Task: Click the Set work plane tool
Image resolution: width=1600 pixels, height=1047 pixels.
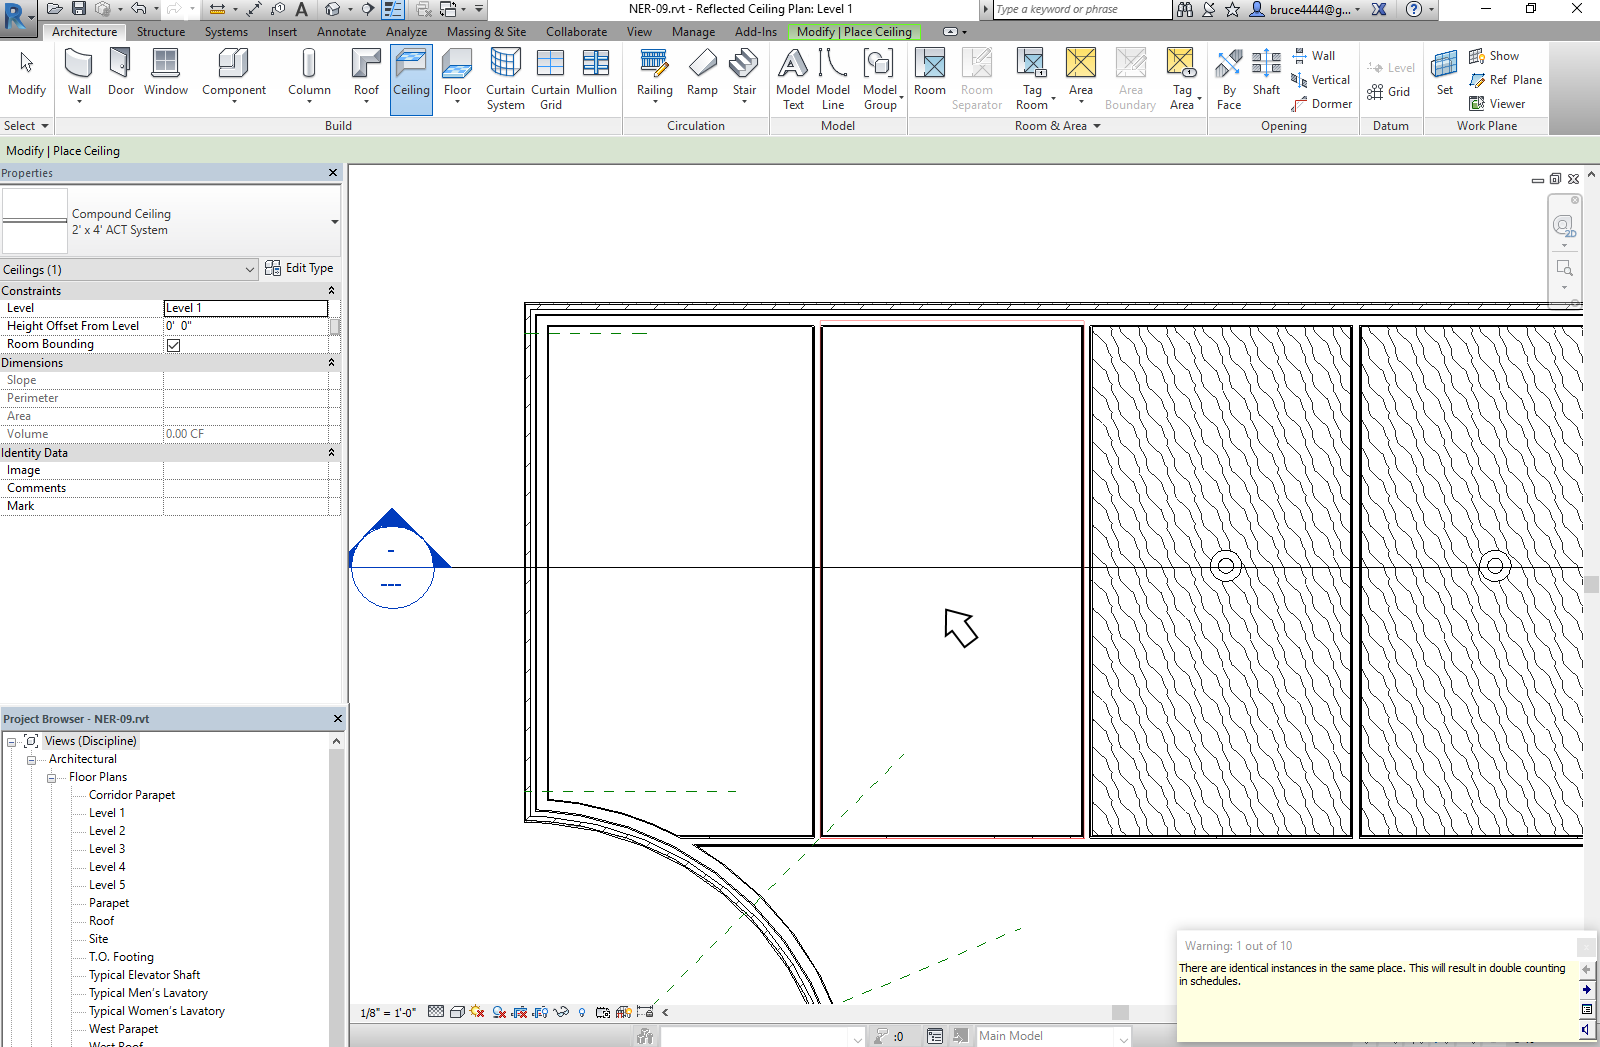Action: [x=1444, y=75]
